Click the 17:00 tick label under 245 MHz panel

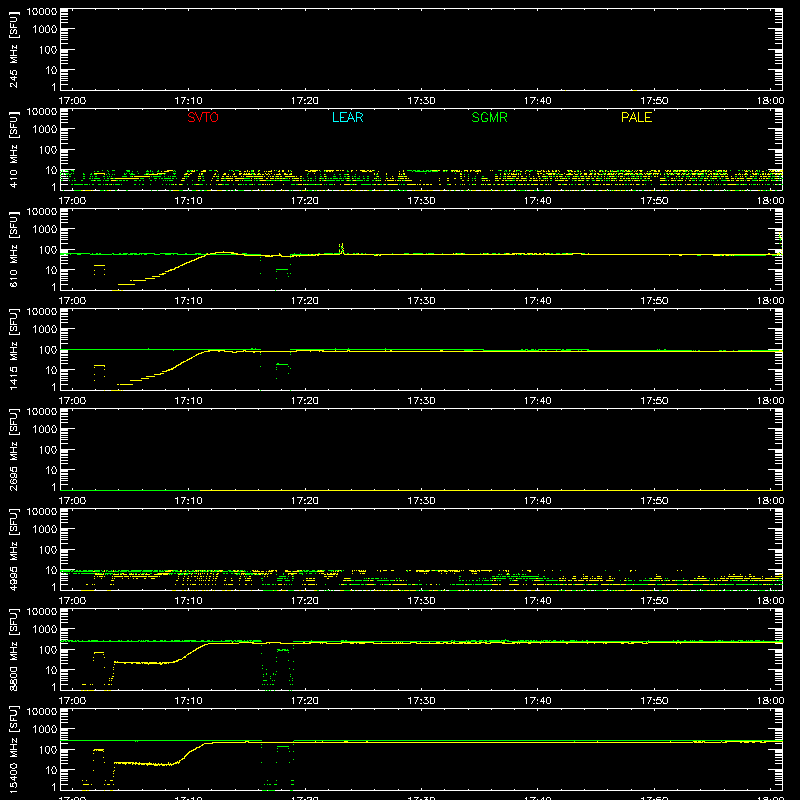tap(72, 101)
